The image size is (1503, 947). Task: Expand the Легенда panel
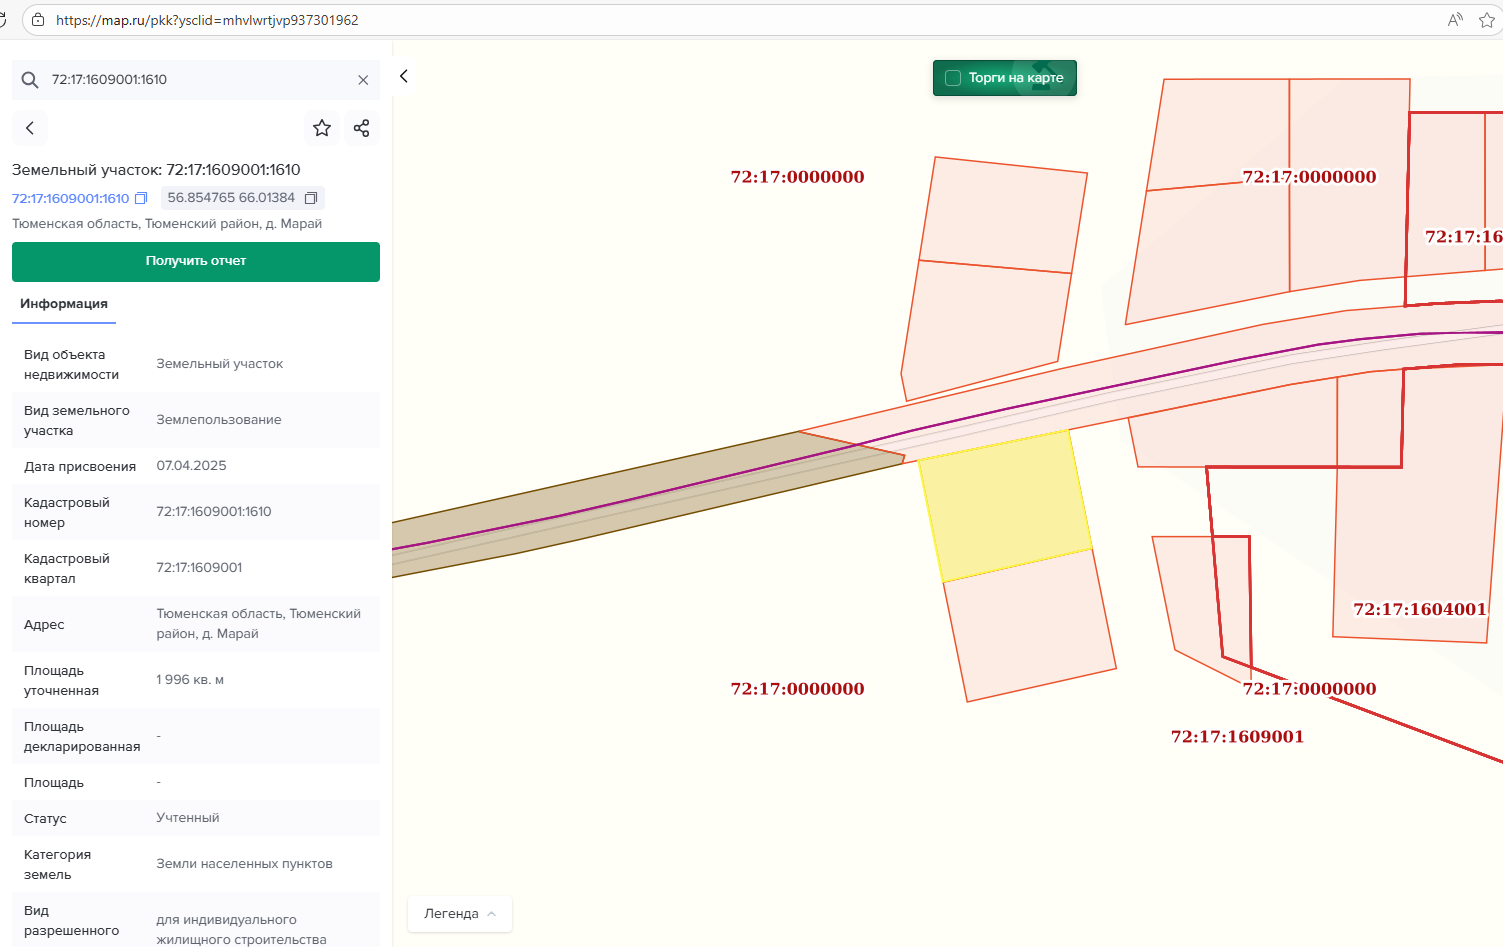click(460, 914)
